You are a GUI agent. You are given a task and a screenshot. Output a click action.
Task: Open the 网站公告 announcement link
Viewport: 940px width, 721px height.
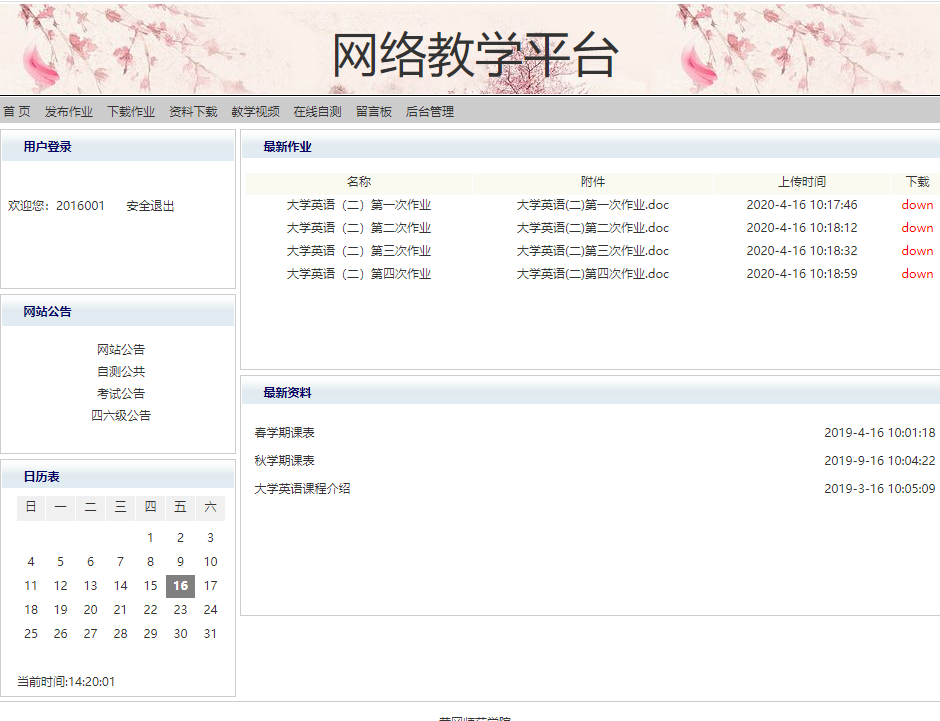coord(121,350)
